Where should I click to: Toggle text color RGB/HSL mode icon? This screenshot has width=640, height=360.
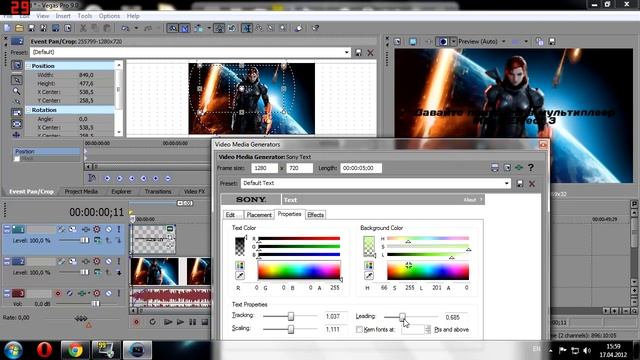click(240, 266)
